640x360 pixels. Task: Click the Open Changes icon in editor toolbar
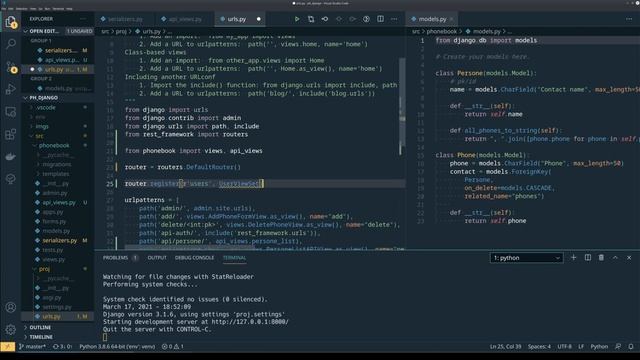(311, 19)
